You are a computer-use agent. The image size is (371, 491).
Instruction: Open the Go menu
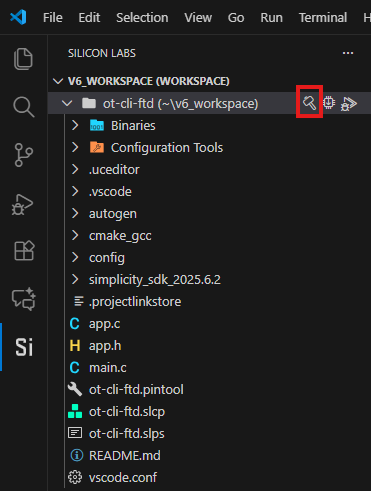[x=236, y=17]
